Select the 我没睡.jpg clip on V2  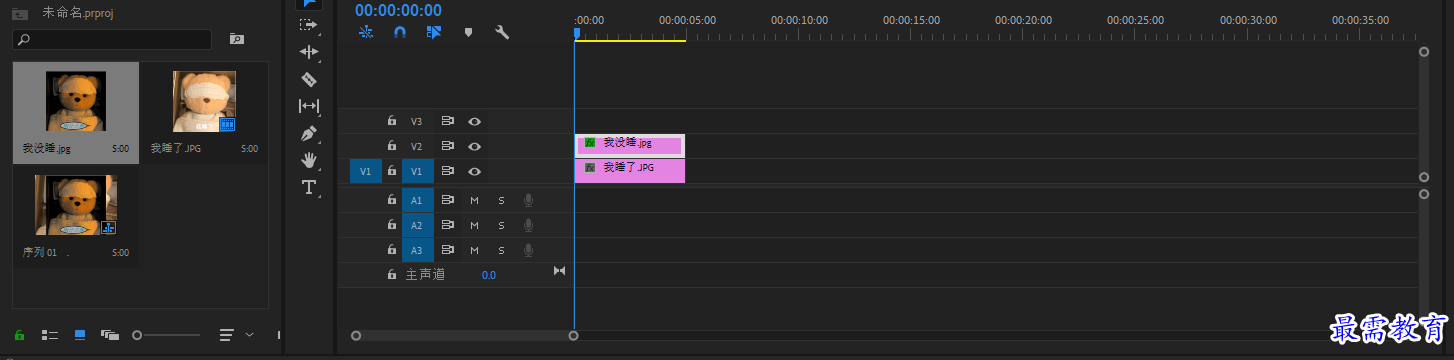pos(630,146)
